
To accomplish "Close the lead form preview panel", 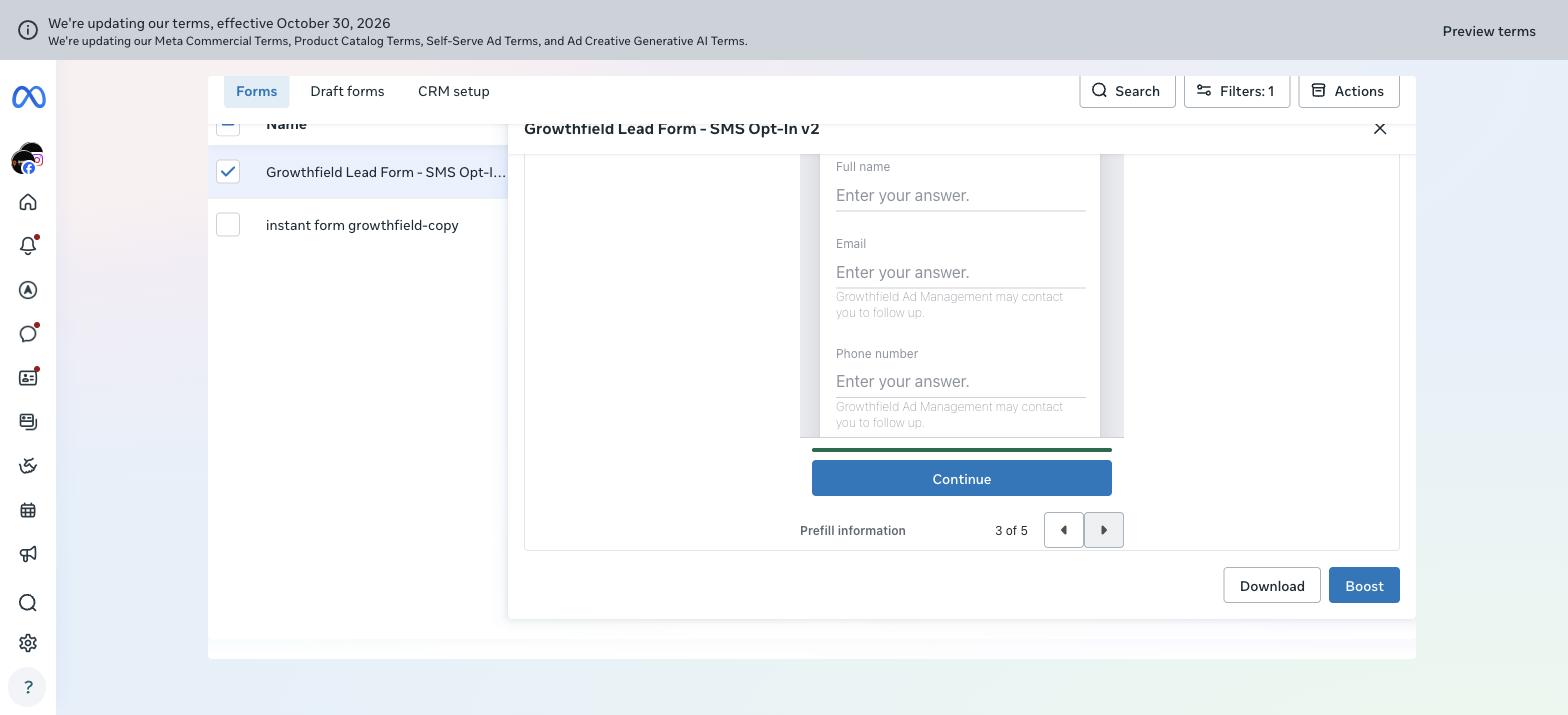I will [1380, 128].
